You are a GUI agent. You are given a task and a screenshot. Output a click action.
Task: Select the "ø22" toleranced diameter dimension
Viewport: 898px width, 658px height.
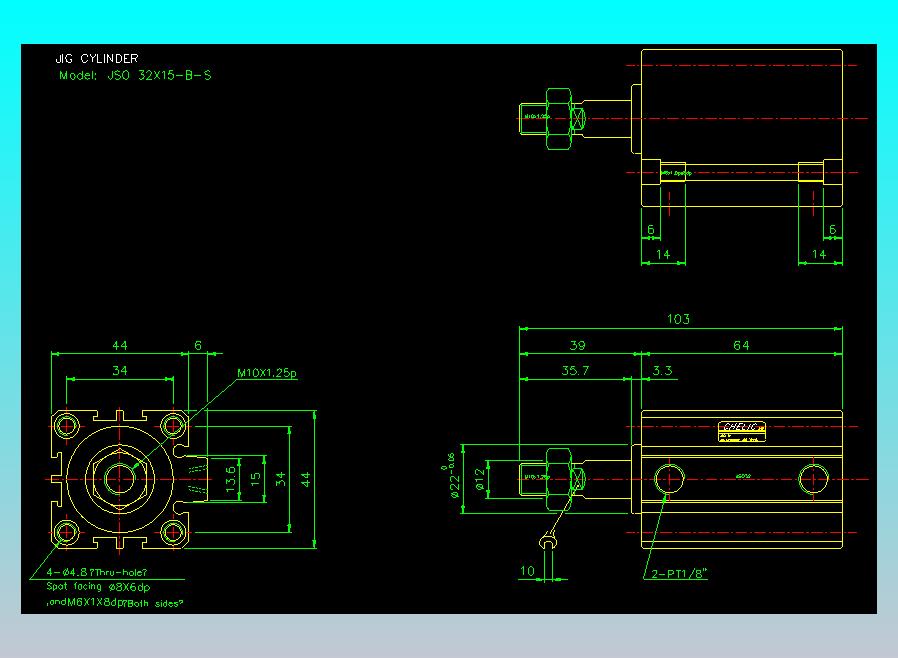451,475
